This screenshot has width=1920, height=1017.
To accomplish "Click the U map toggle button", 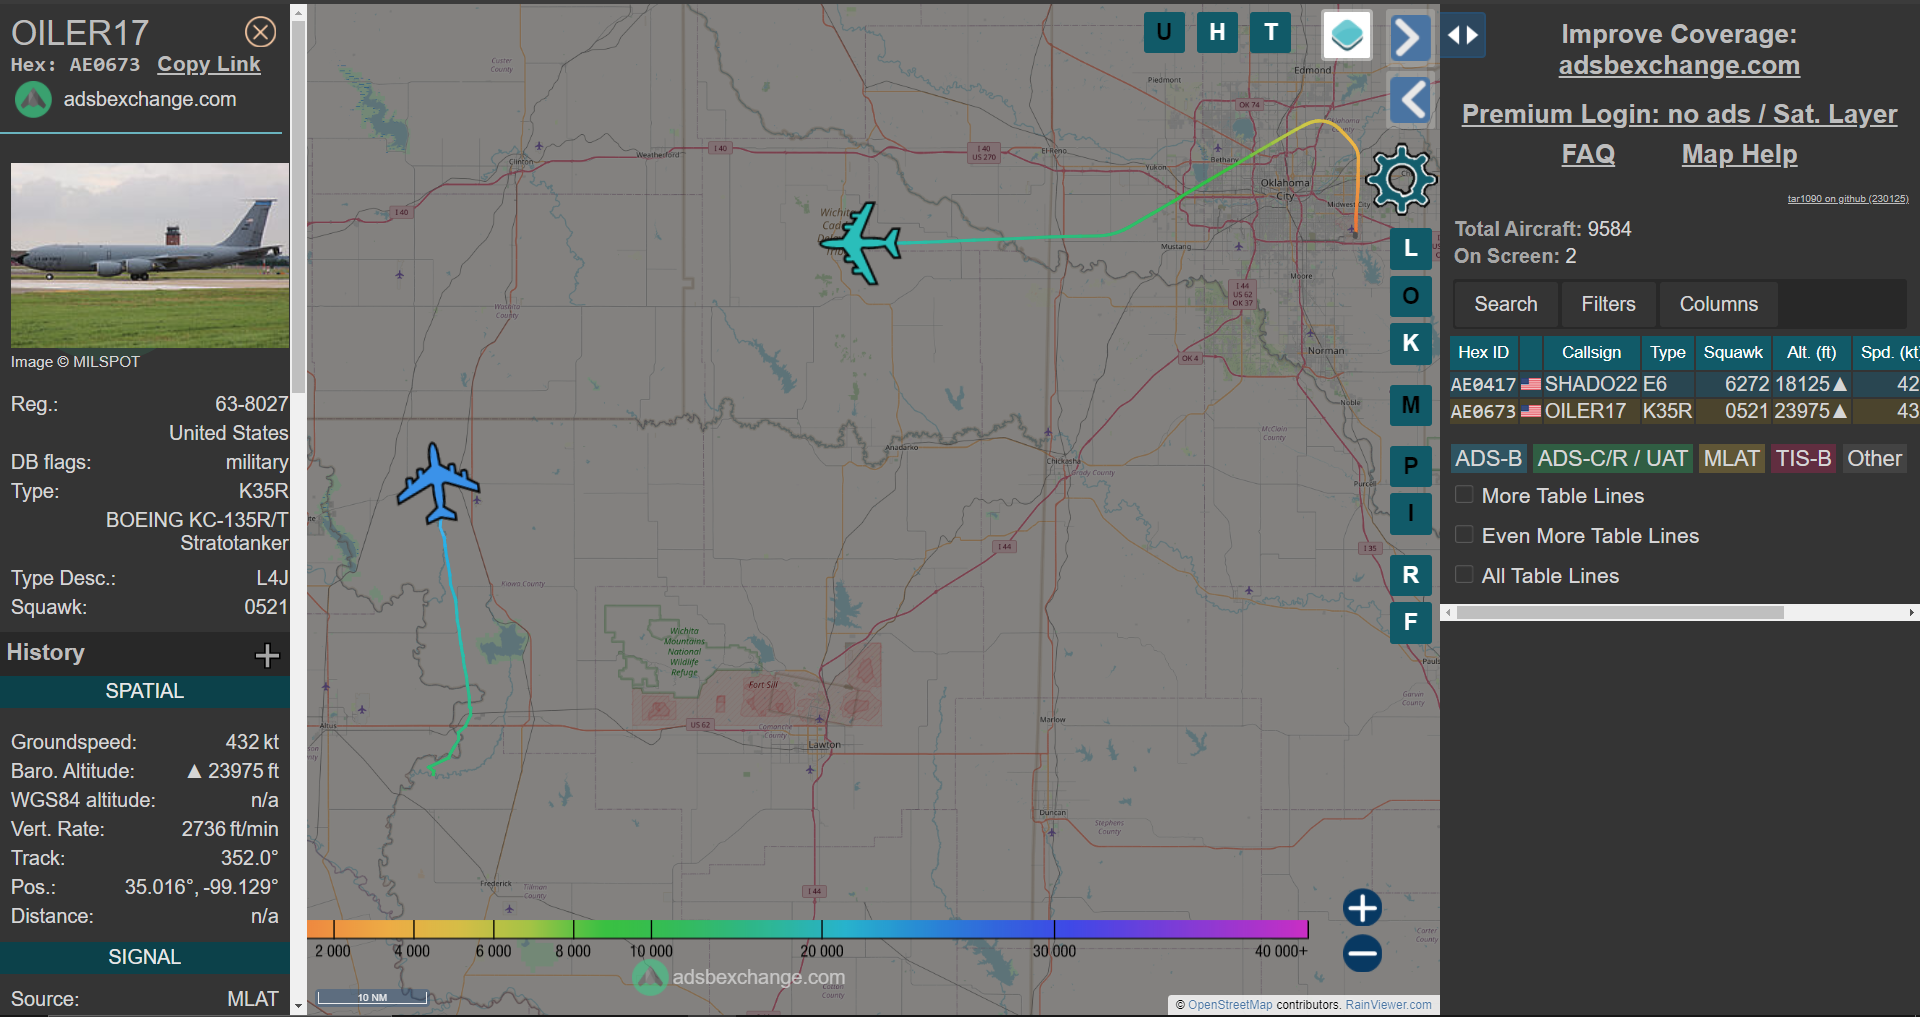I will pyautogui.click(x=1164, y=32).
